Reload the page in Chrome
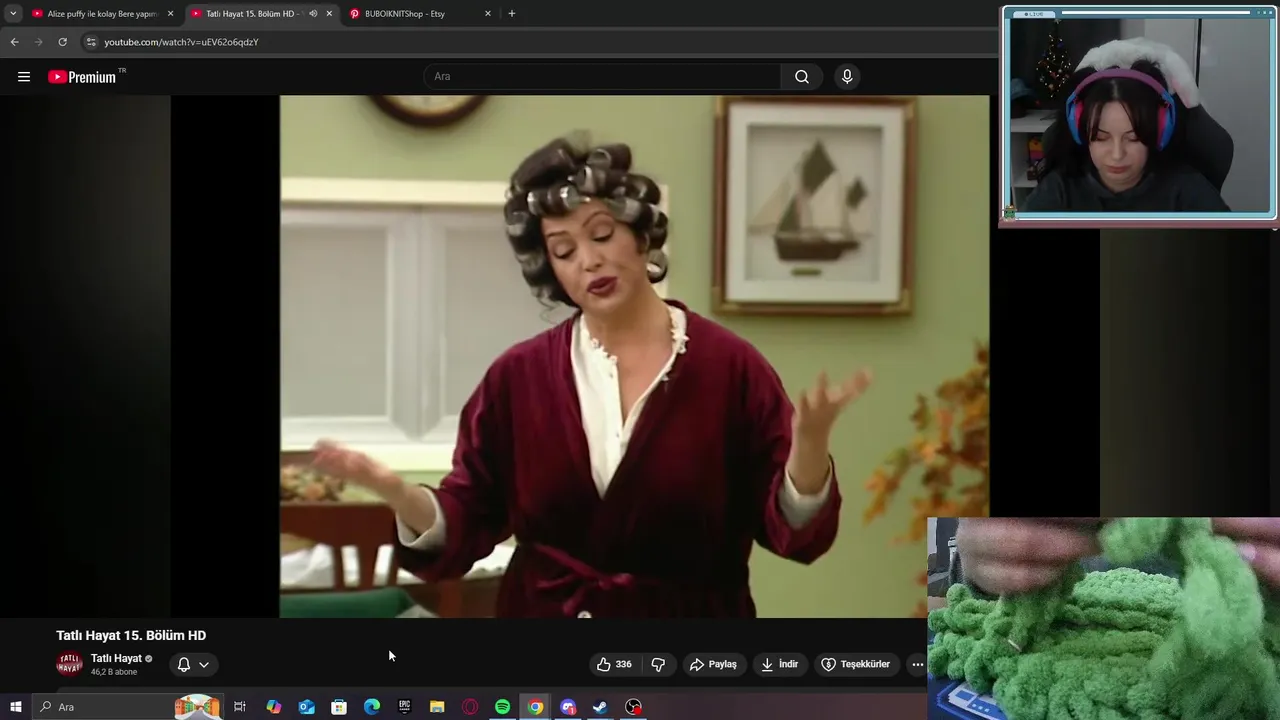This screenshot has width=1280, height=720. [62, 42]
